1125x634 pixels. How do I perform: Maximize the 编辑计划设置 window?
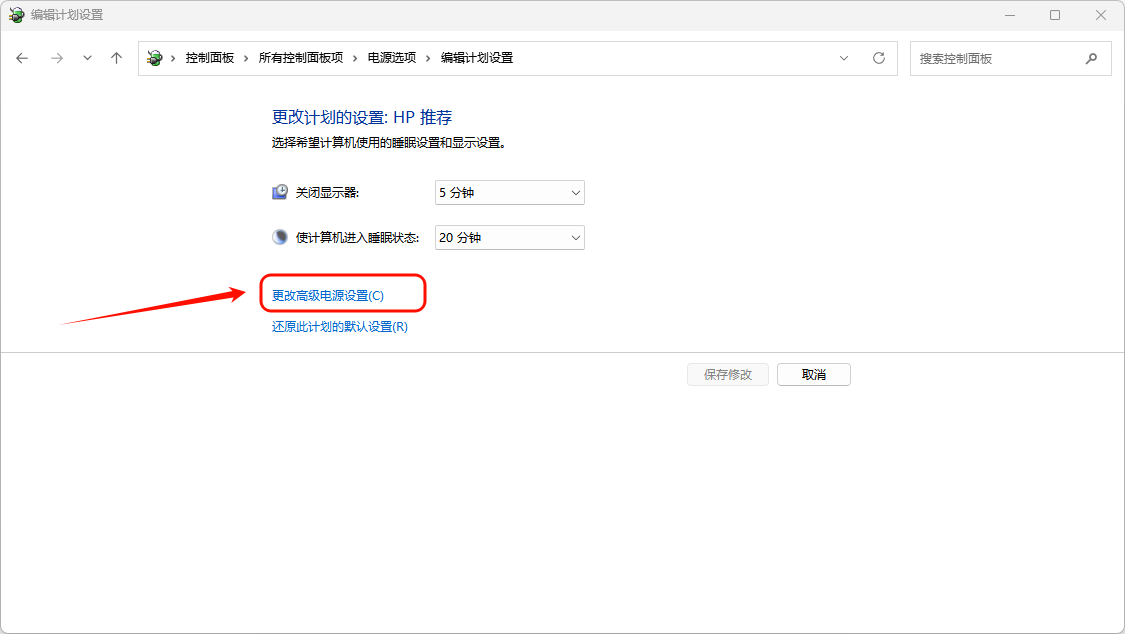(1055, 15)
